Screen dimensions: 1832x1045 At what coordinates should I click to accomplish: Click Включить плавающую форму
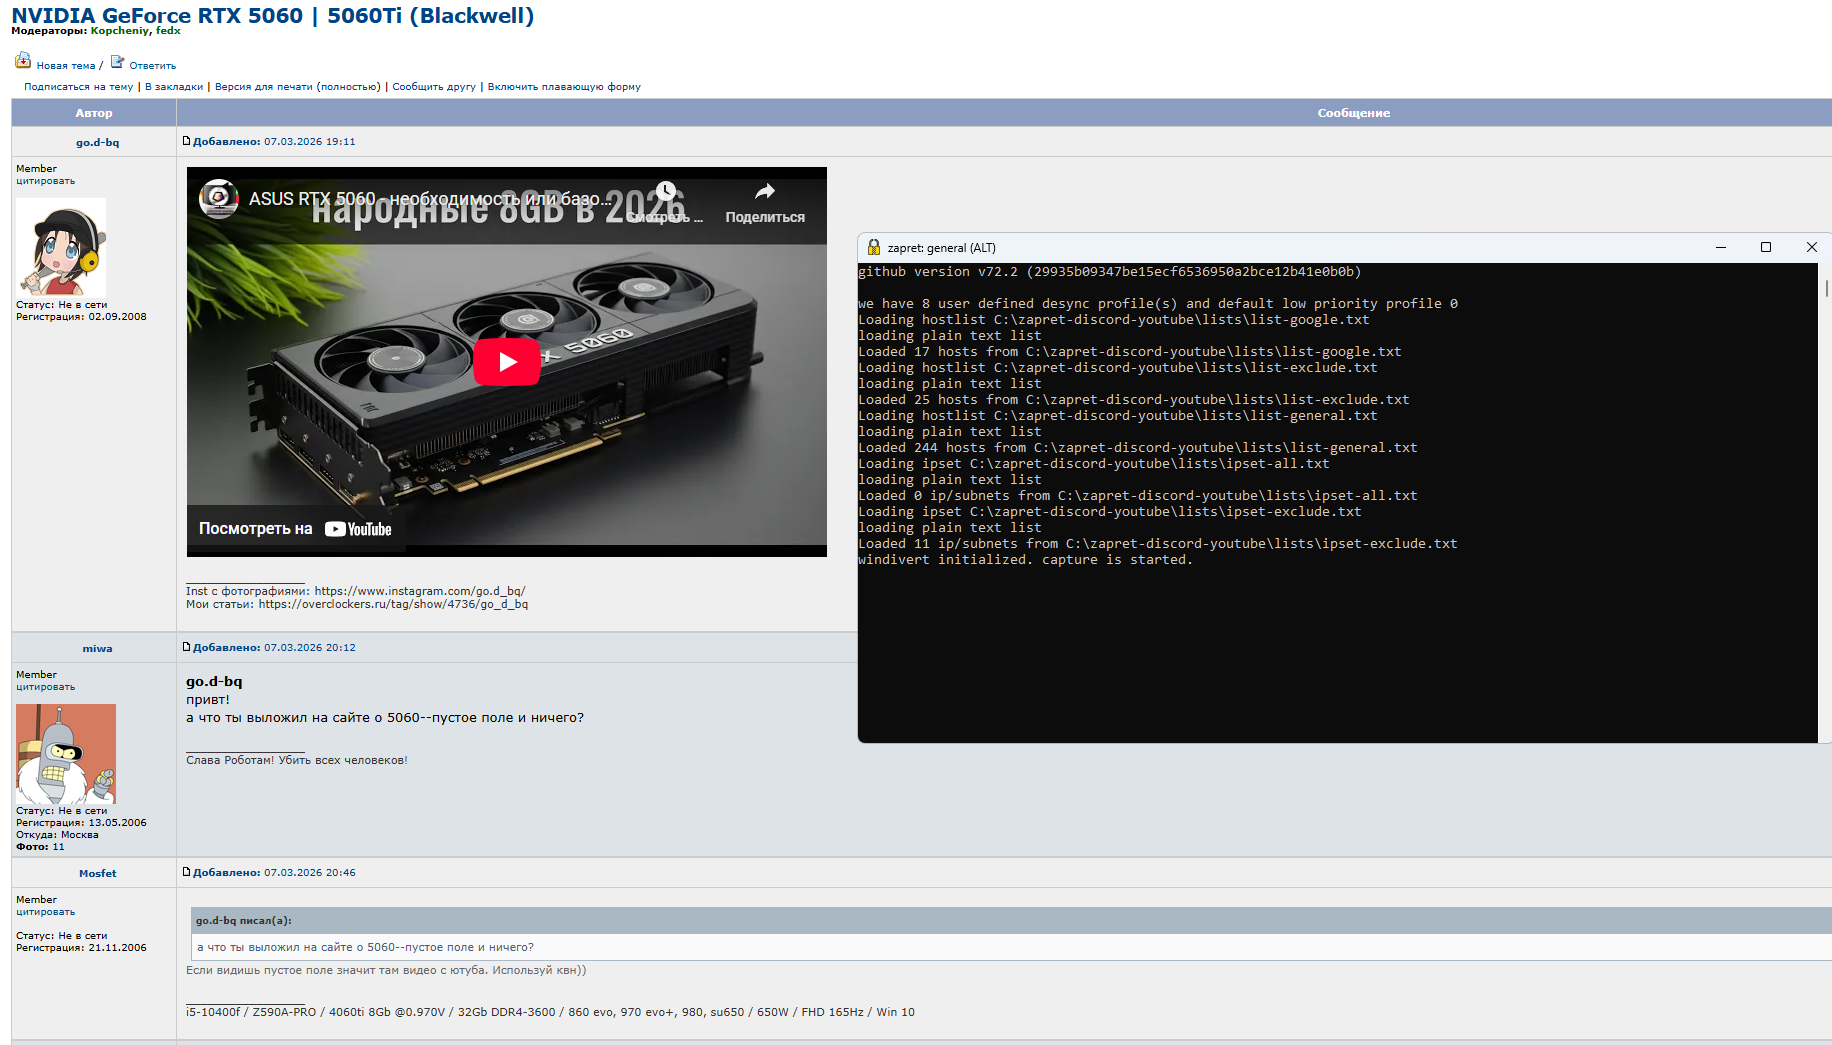(564, 87)
